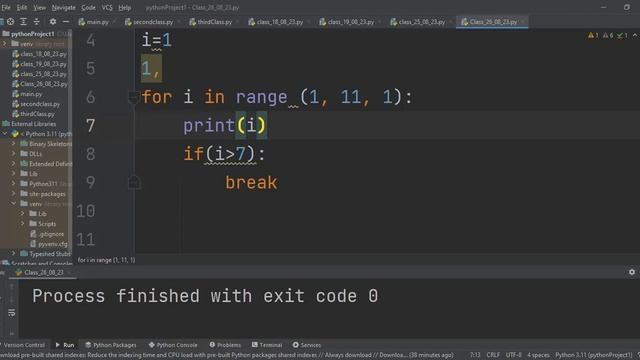The height and width of the screenshot is (360, 640).
Task: Open Problems tool window
Action: [225, 345]
